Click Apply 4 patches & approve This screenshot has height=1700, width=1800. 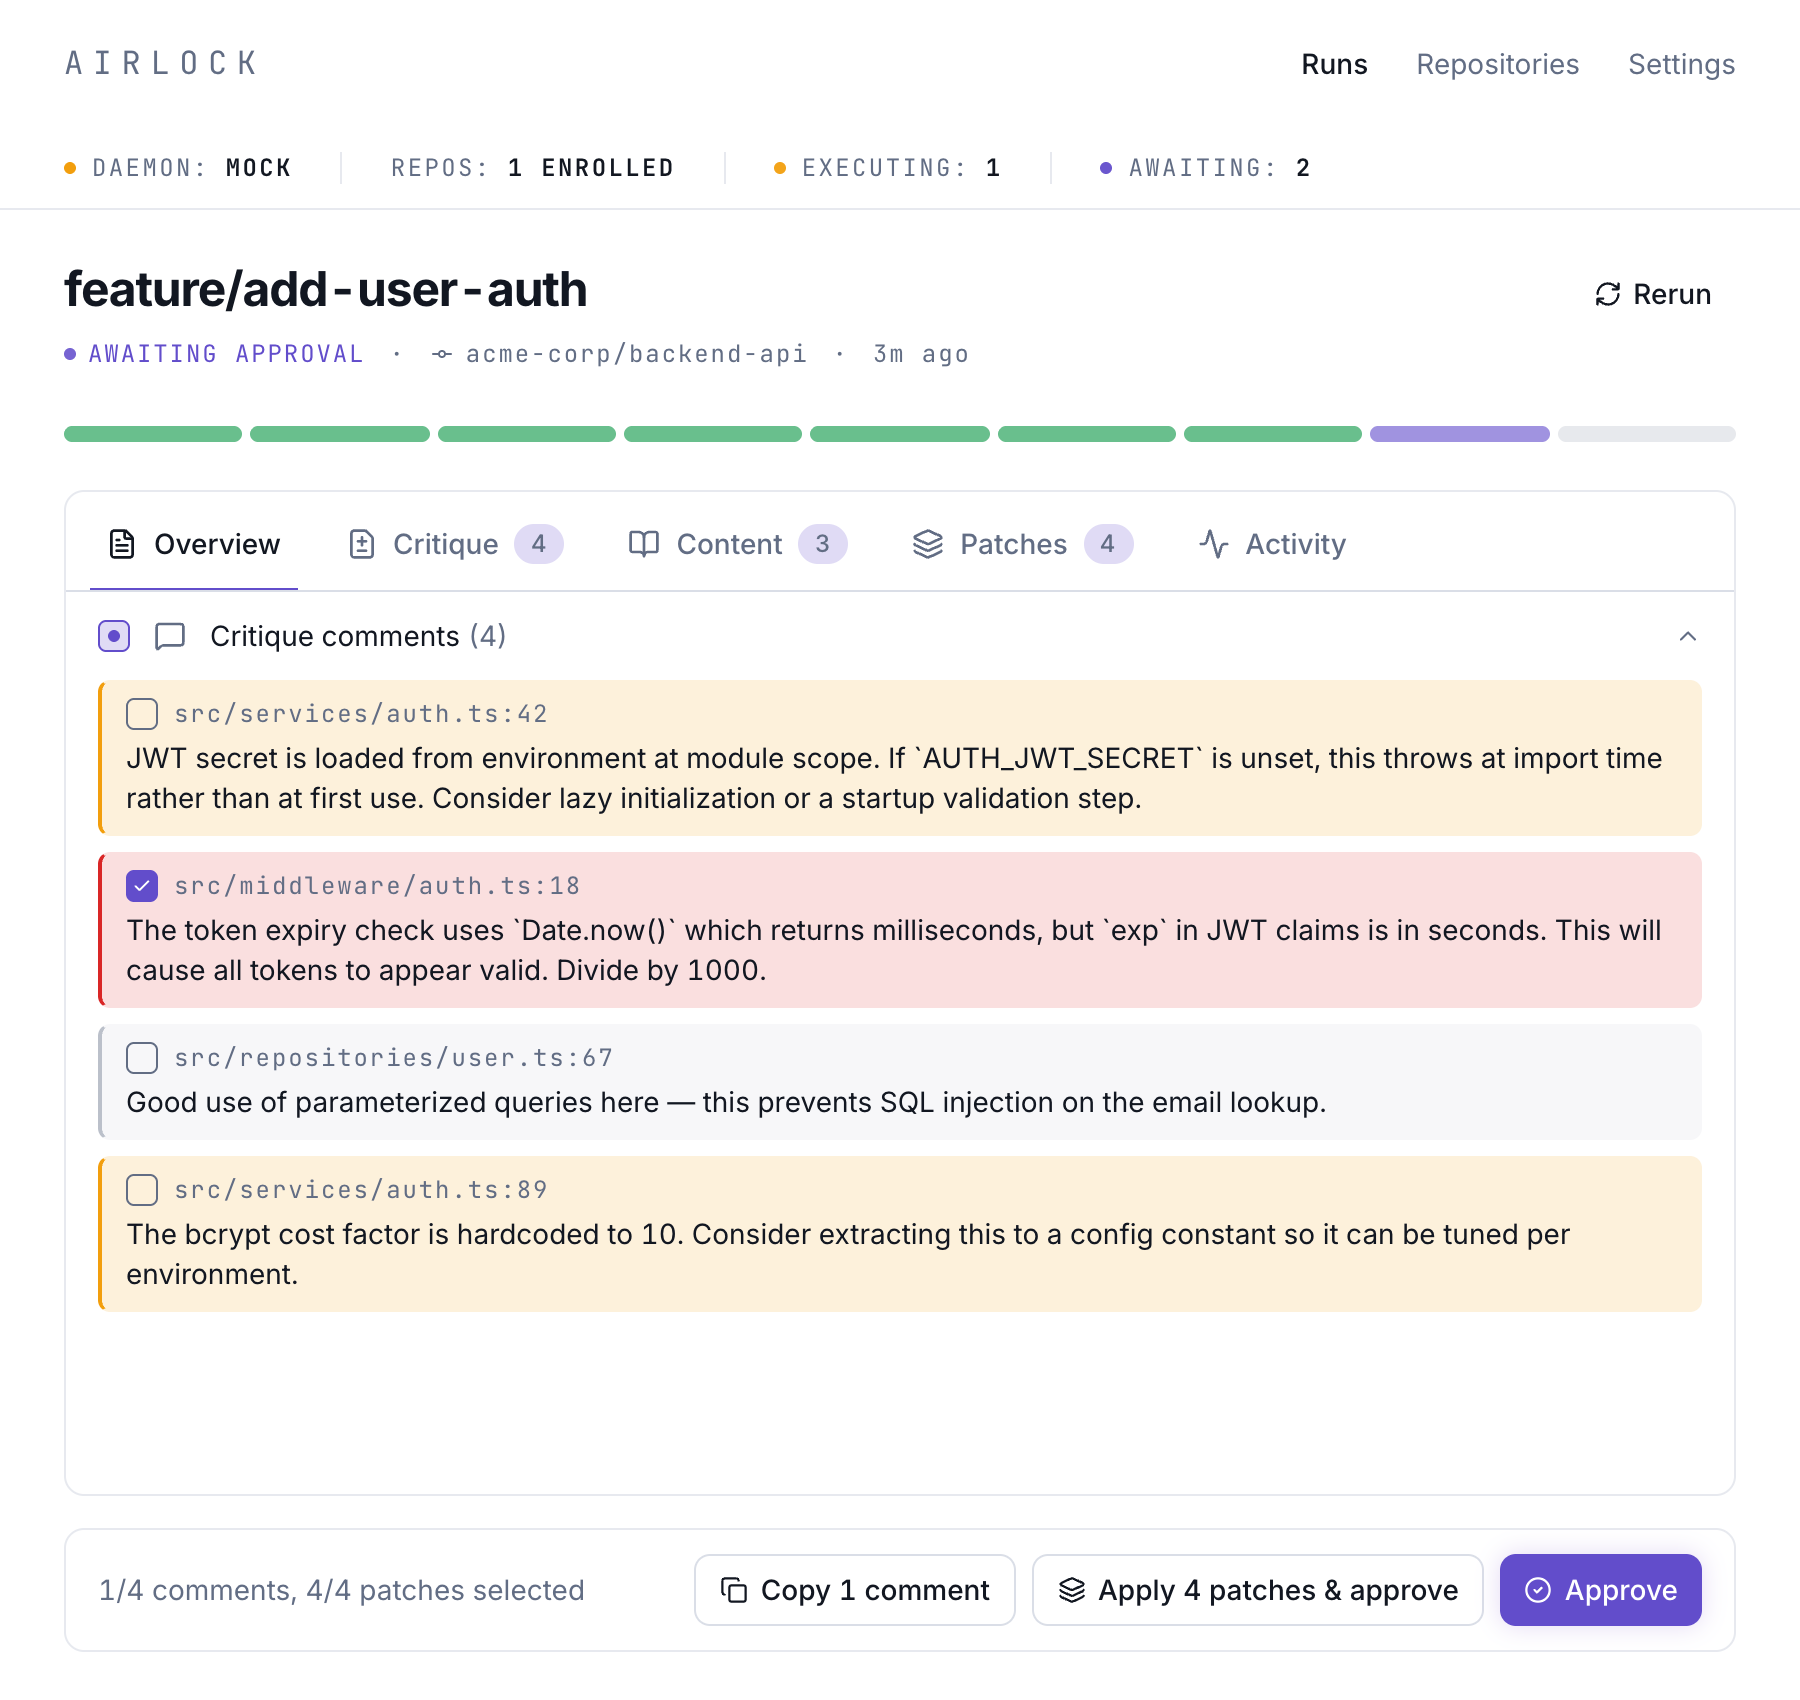tap(1257, 1589)
